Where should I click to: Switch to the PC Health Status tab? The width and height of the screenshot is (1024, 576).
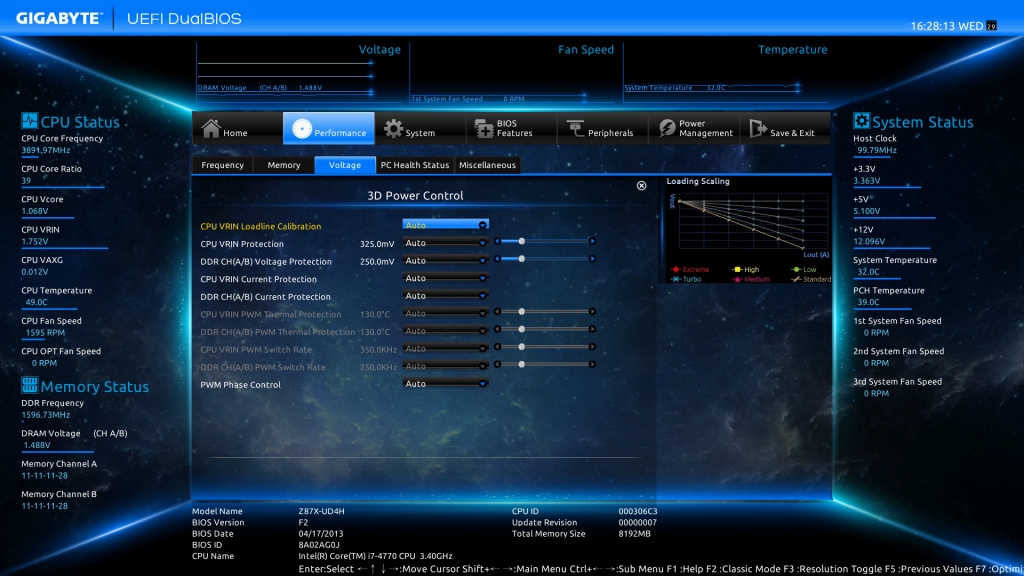[415, 165]
